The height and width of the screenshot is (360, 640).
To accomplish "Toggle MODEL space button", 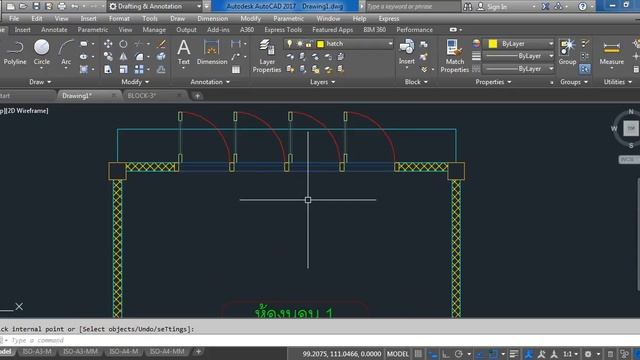I will tap(397, 354).
